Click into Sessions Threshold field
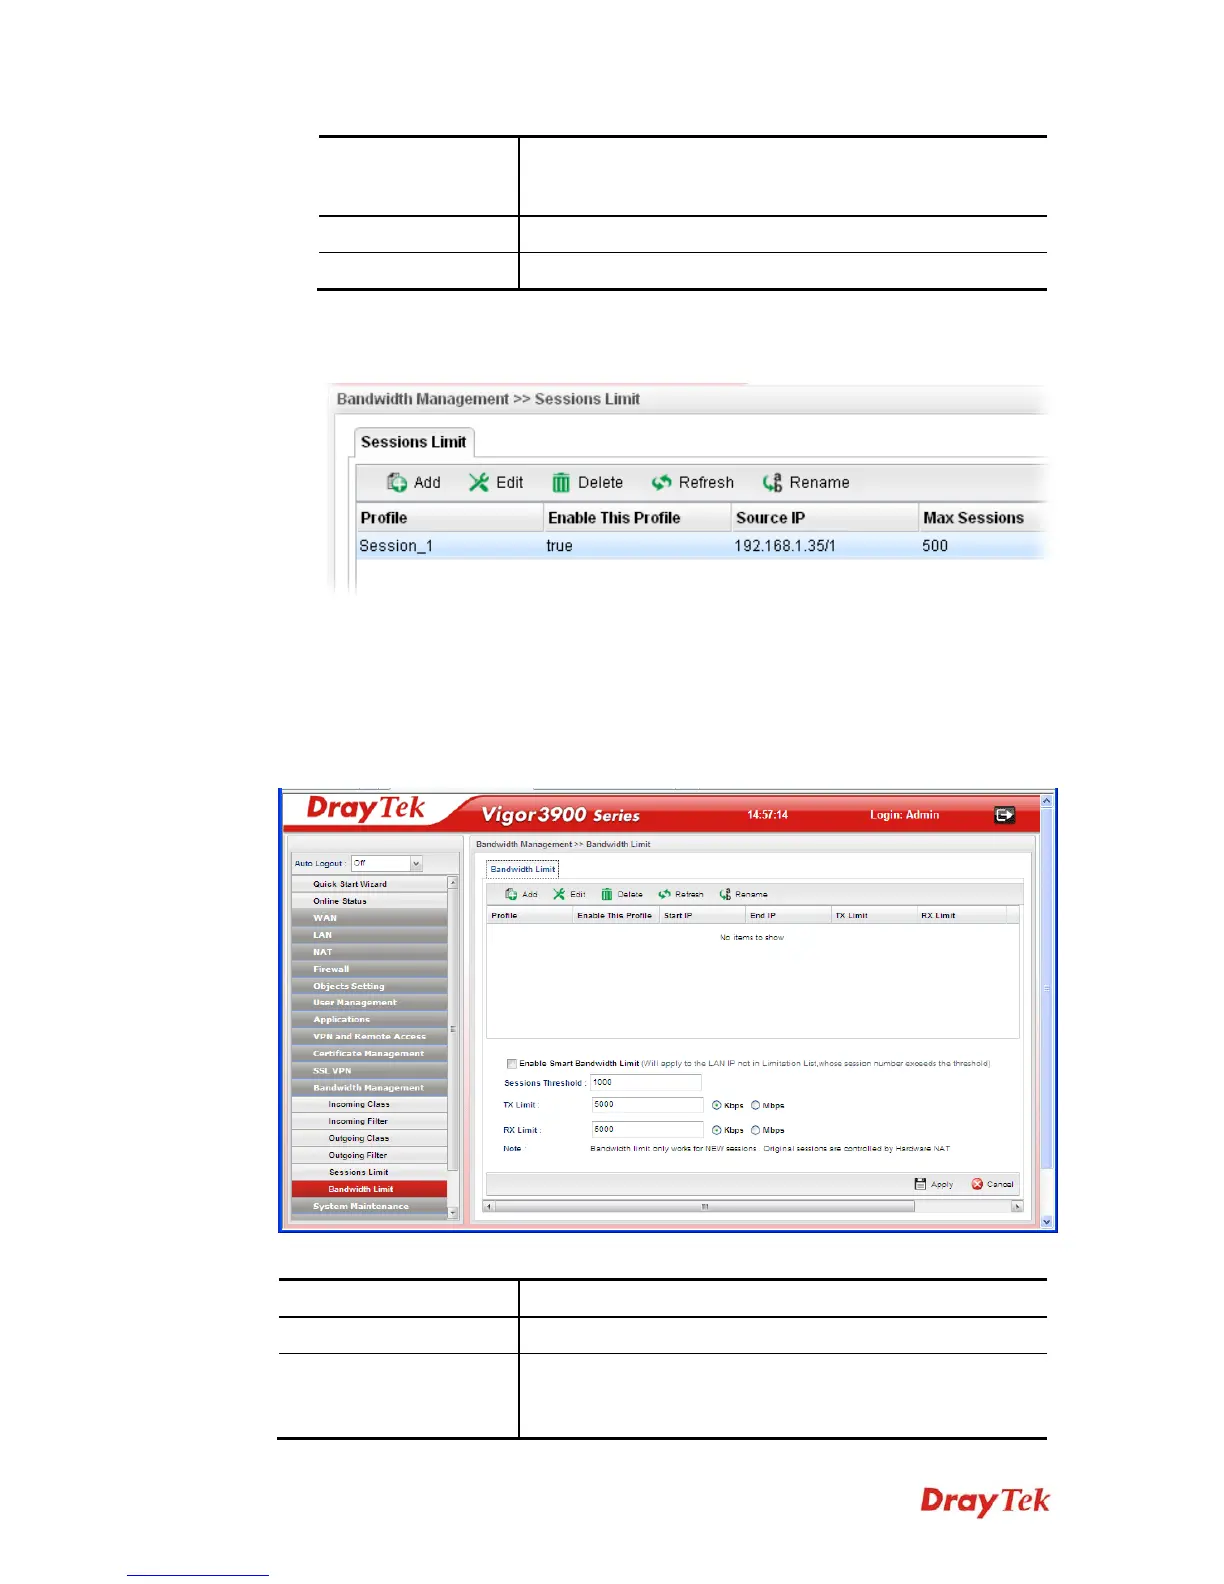The image size is (1224, 1584). (x=646, y=1082)
